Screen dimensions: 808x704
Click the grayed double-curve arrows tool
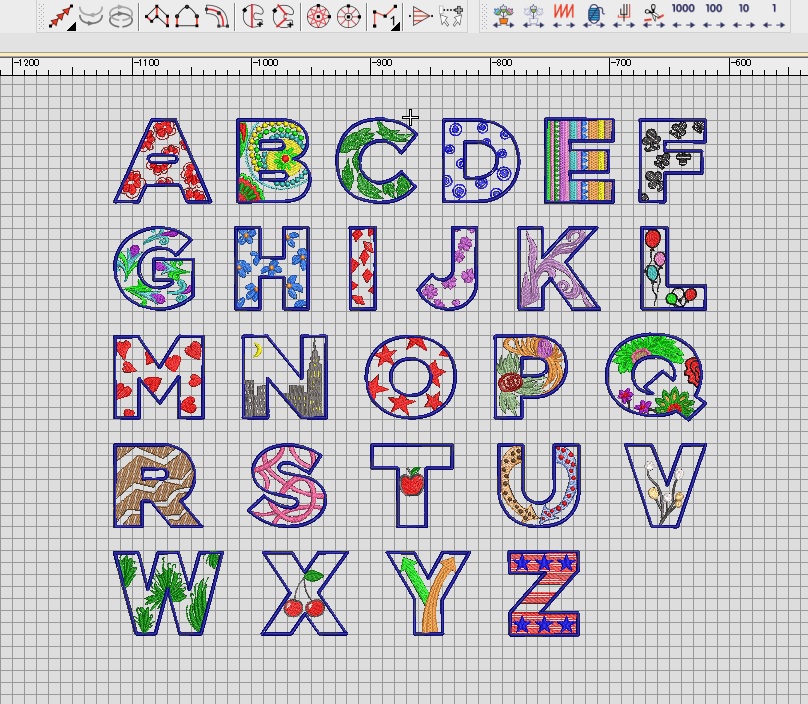[91, 16]
